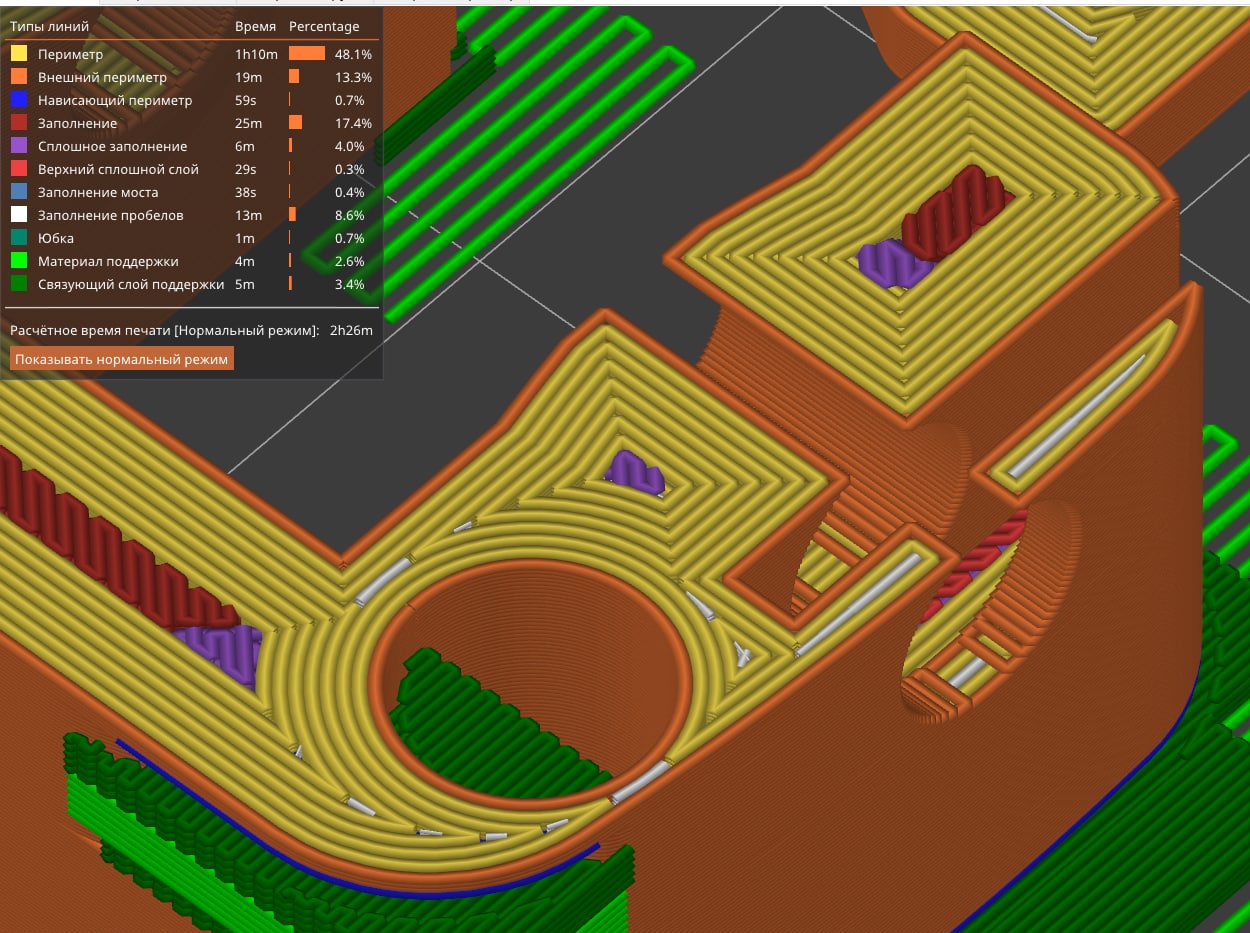The height and width of the screenshot is (933, 1250).
Task: Toggle visibility of Периметр label
Action: coord(70,54)
